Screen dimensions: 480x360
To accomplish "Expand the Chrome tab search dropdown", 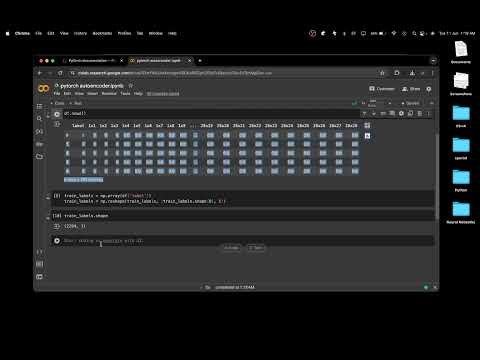I will [433, 61].
